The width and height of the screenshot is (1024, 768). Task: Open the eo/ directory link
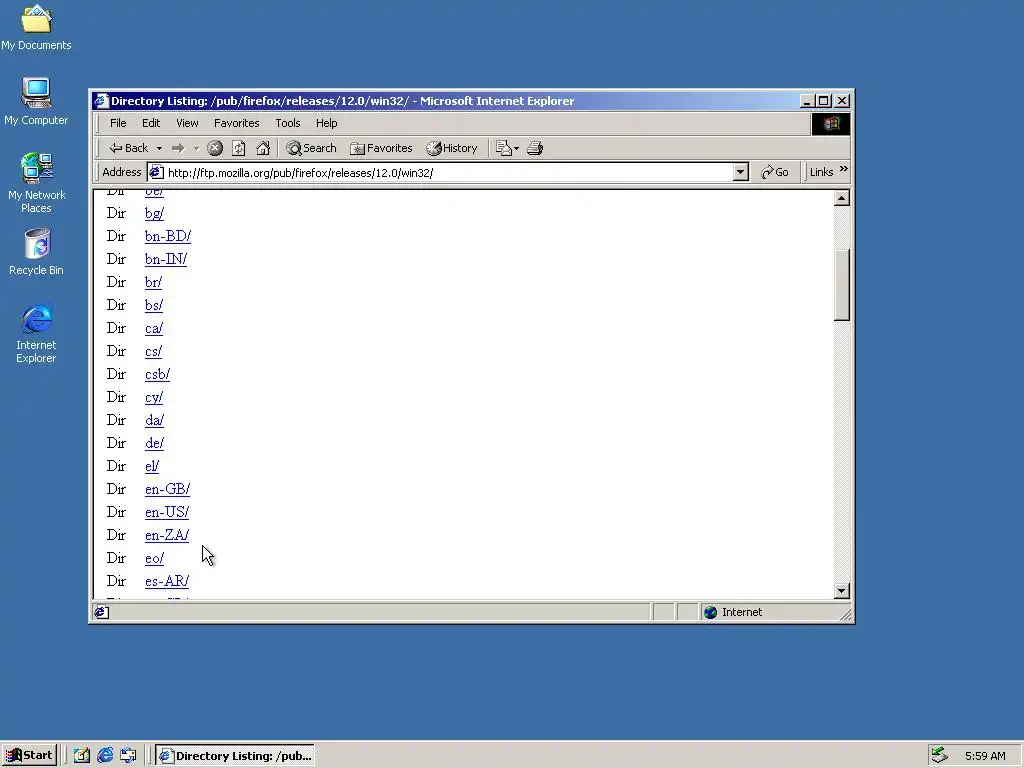(x=154, y=558)
